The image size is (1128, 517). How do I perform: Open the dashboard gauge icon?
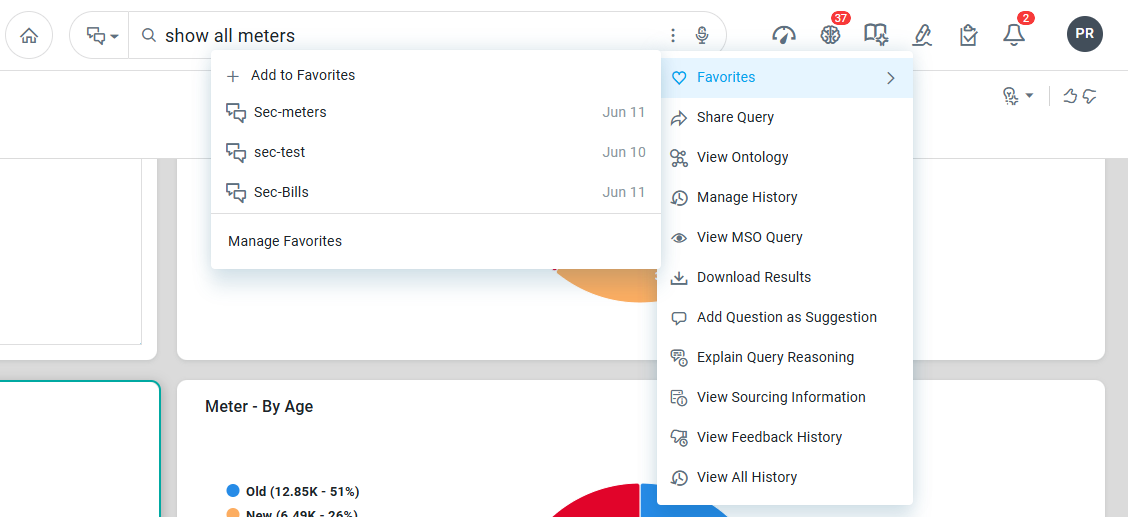783,35
